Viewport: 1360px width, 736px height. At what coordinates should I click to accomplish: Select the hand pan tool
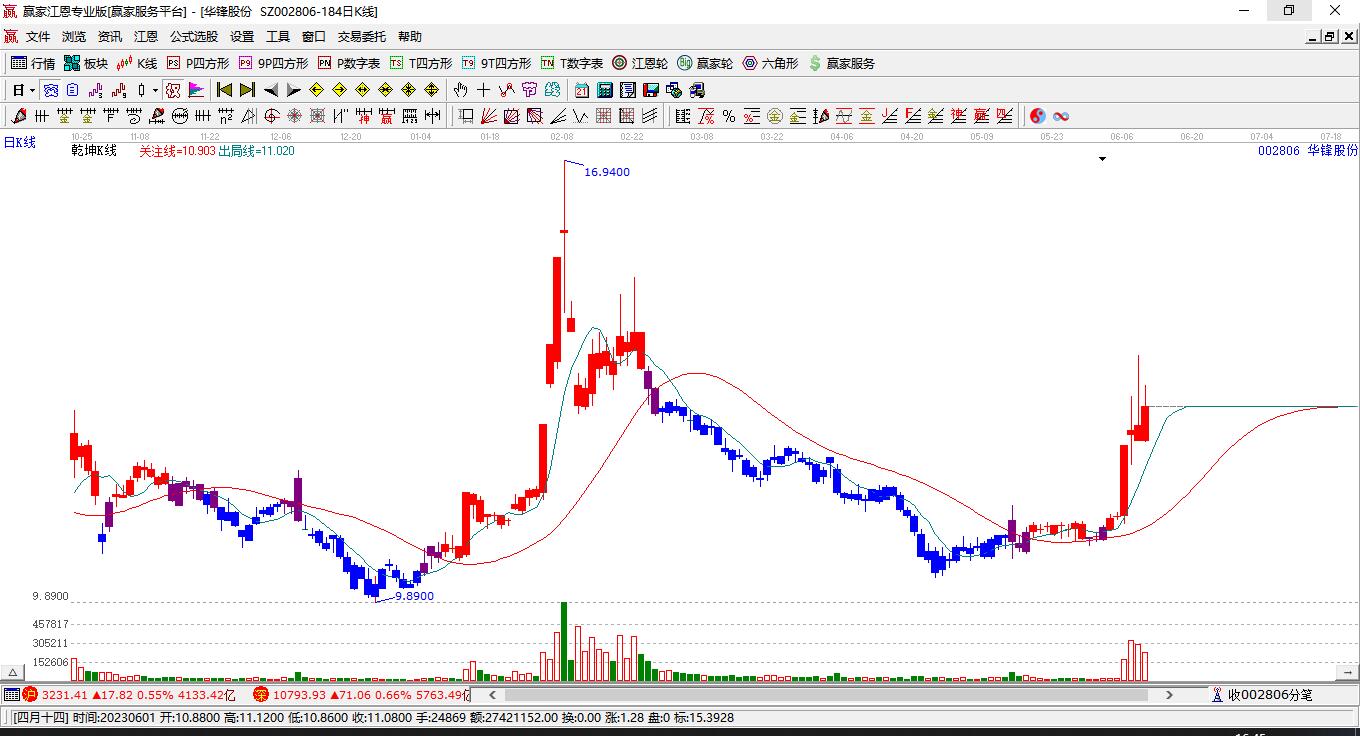461,90
